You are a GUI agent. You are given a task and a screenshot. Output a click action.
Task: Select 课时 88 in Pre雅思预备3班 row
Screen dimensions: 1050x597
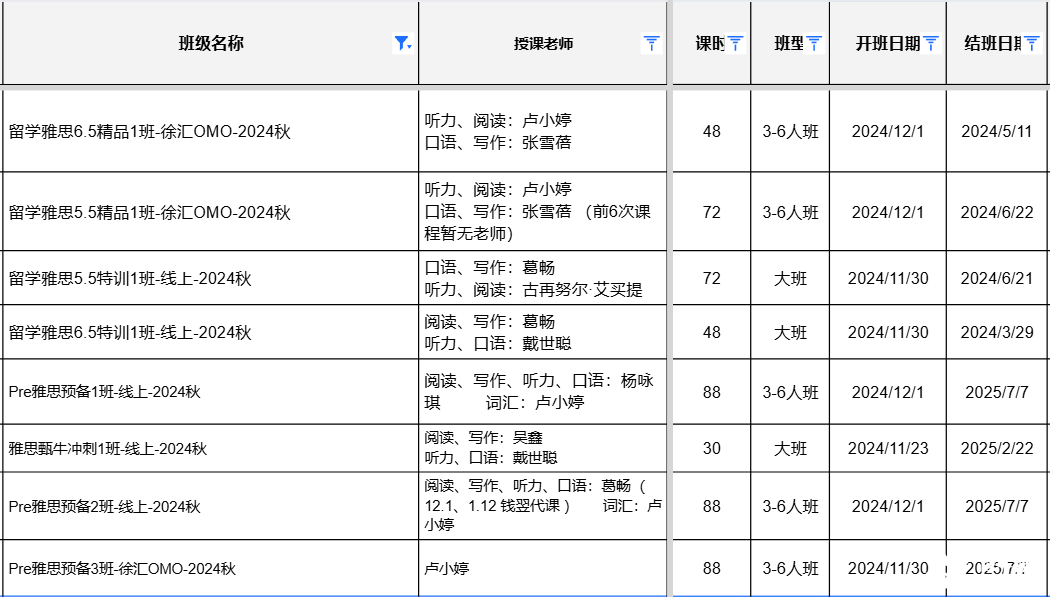point(711,568)
